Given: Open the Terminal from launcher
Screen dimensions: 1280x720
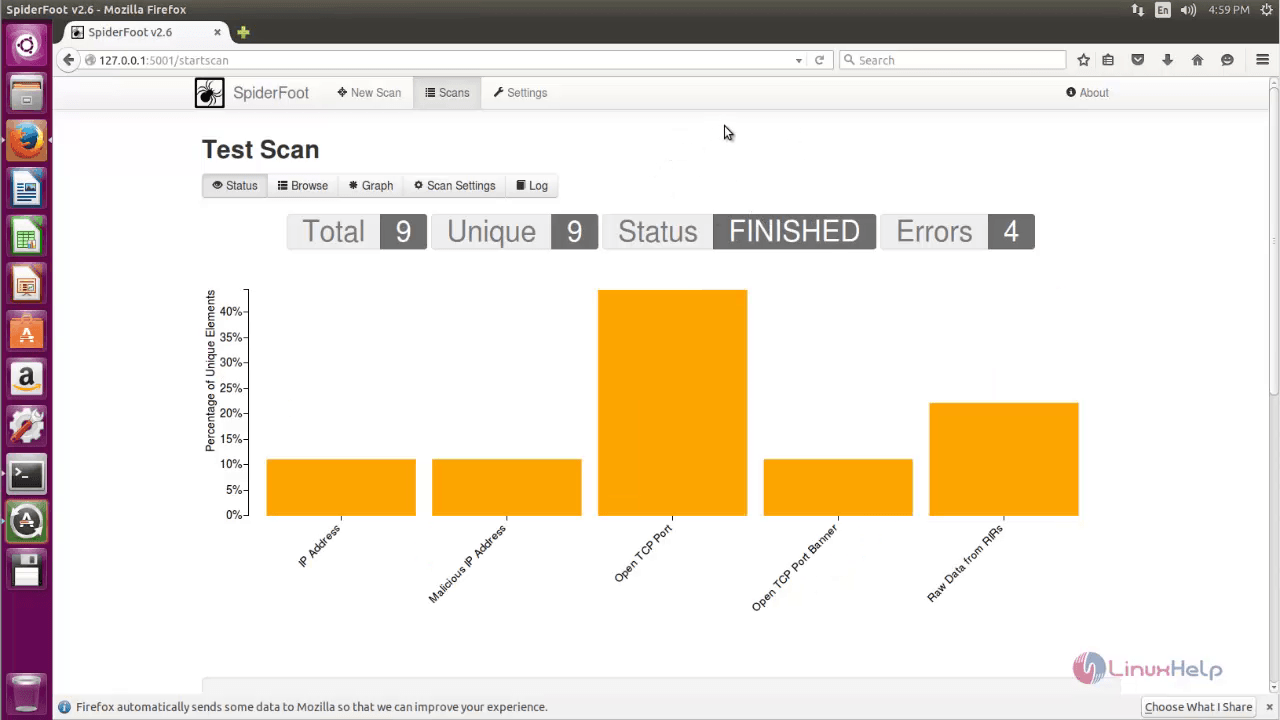Looking at the screenshot, I should 26,474.
